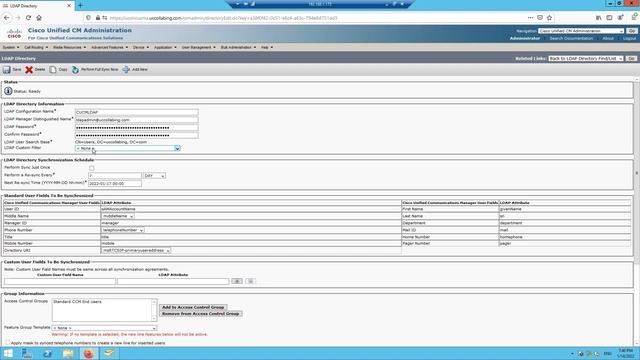The image size is (640, 360).
Task: Click the LDAP Password field
Action: (x=136, y=128)
